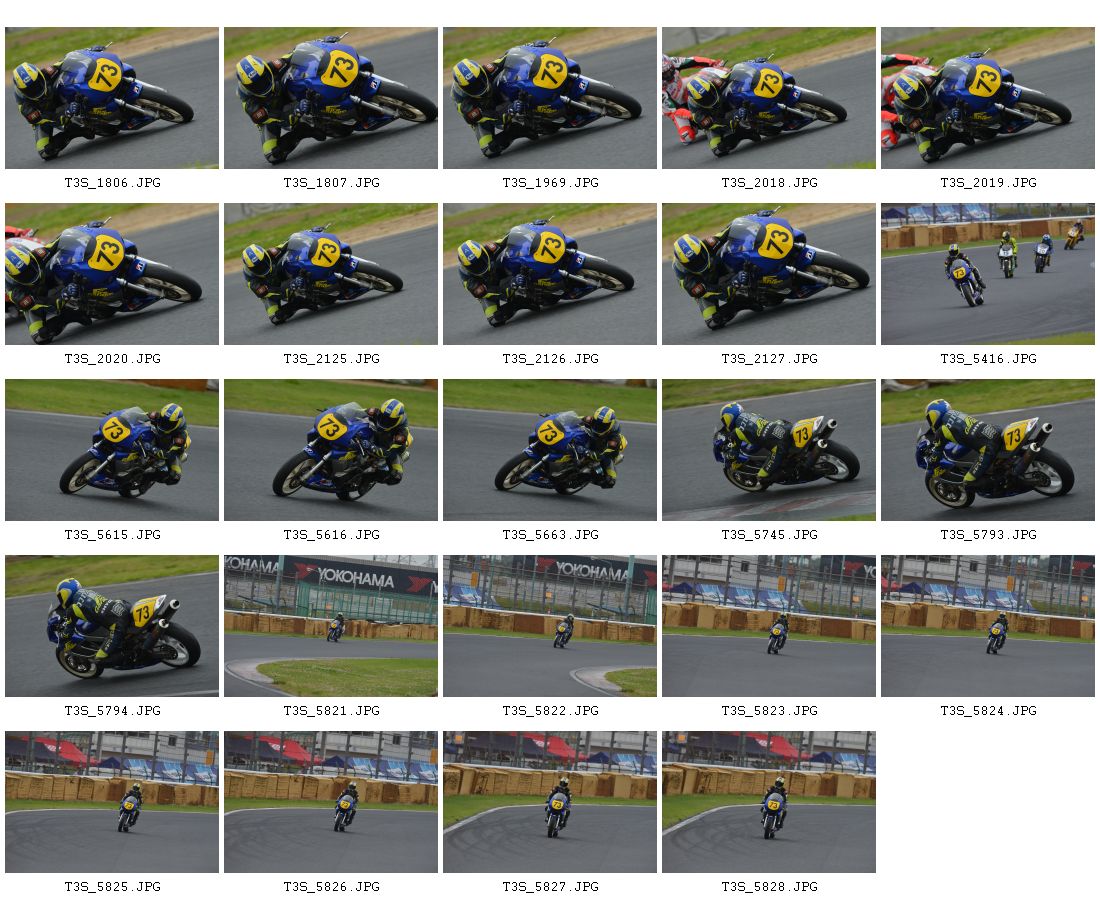This screenshot has width=1100, height=900.
Task: Click the T3S_5827.JPG filename label
Action: tap(551, 887)
